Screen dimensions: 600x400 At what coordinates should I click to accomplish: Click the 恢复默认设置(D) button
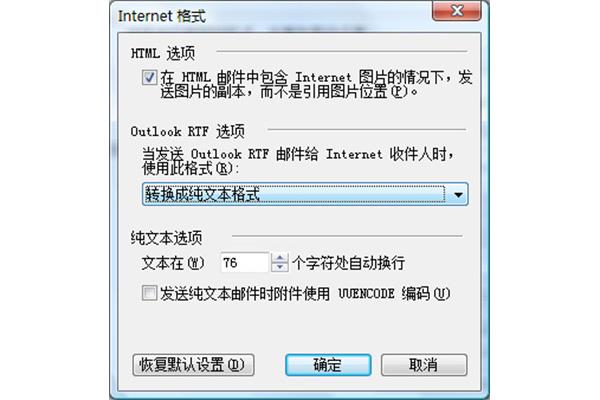point(193,365)
